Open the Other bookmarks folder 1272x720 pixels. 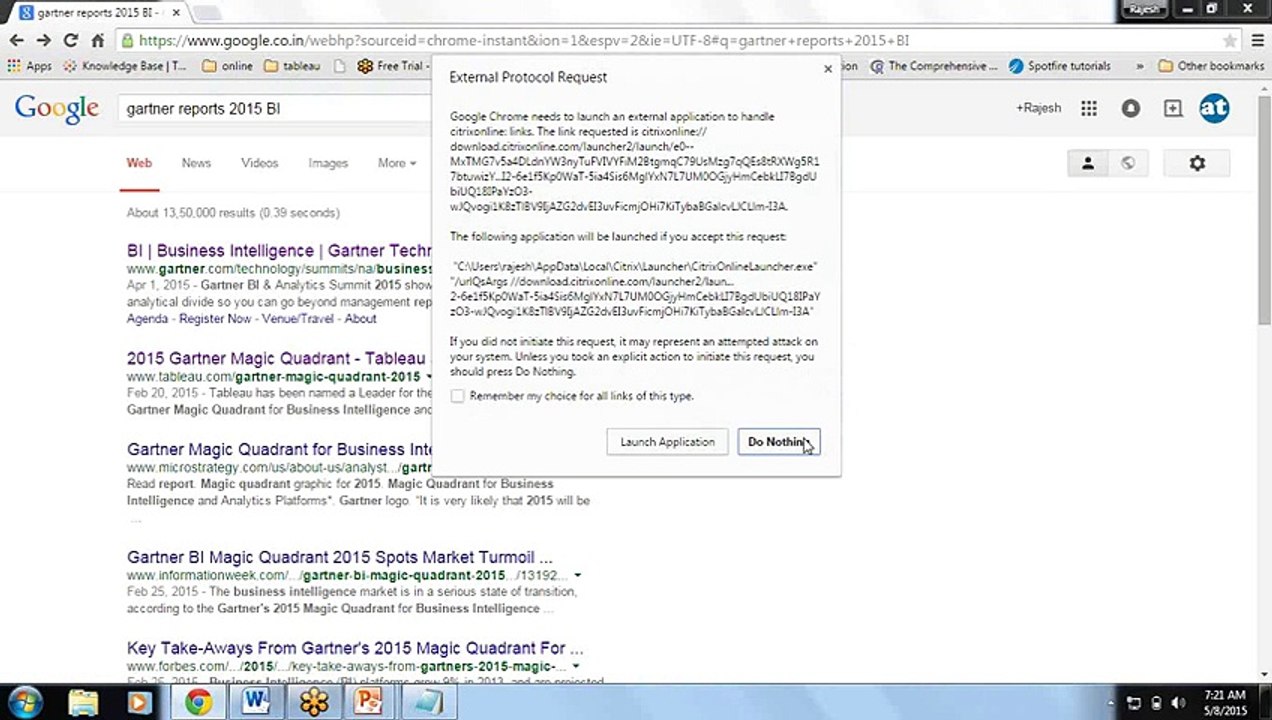pyautogui.click(x=1211, y=66)
